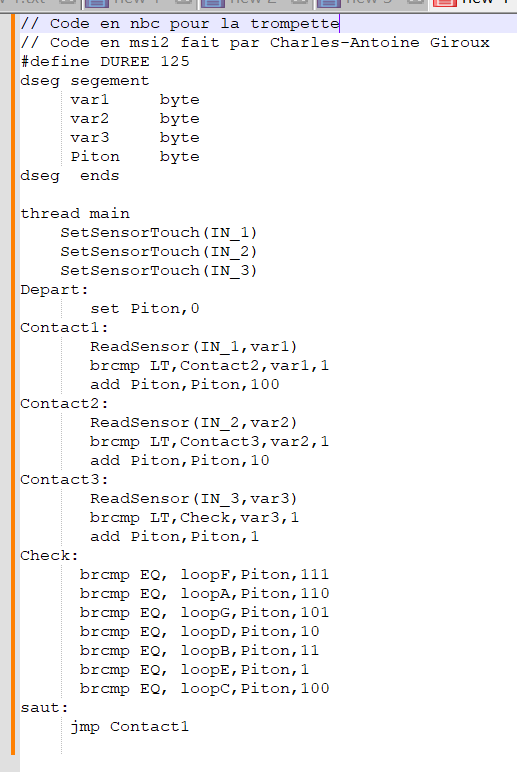Click the Charles-Antoine Giroux author comment

click(380, 43)
